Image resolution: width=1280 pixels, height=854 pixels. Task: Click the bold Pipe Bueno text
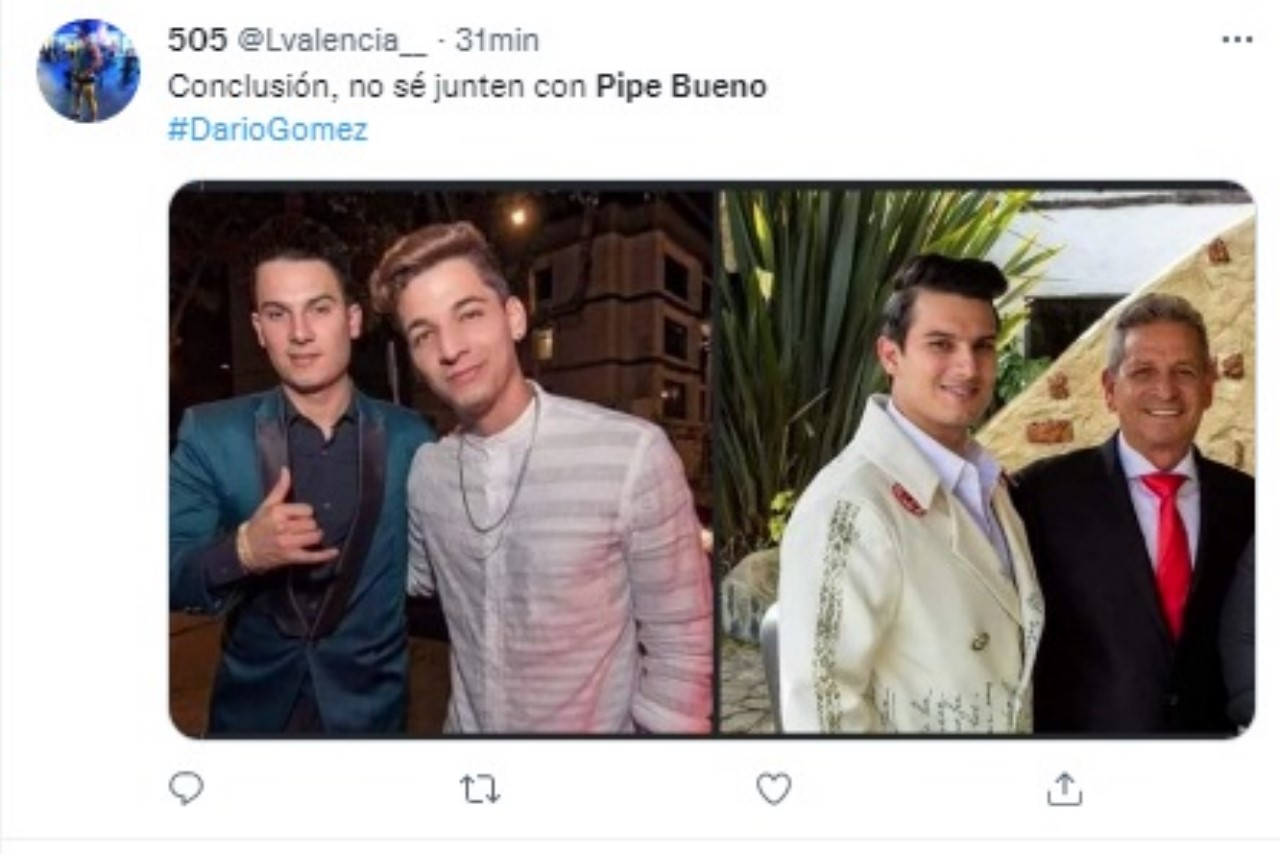tap(681, 87)
